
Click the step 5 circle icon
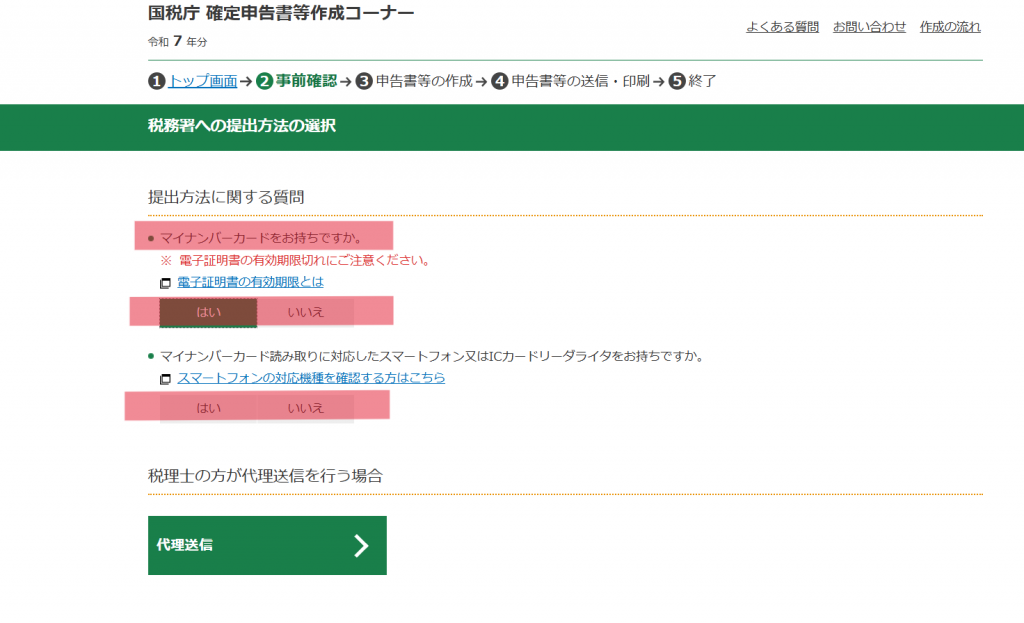pyautogui.click(x=677, y=81)
